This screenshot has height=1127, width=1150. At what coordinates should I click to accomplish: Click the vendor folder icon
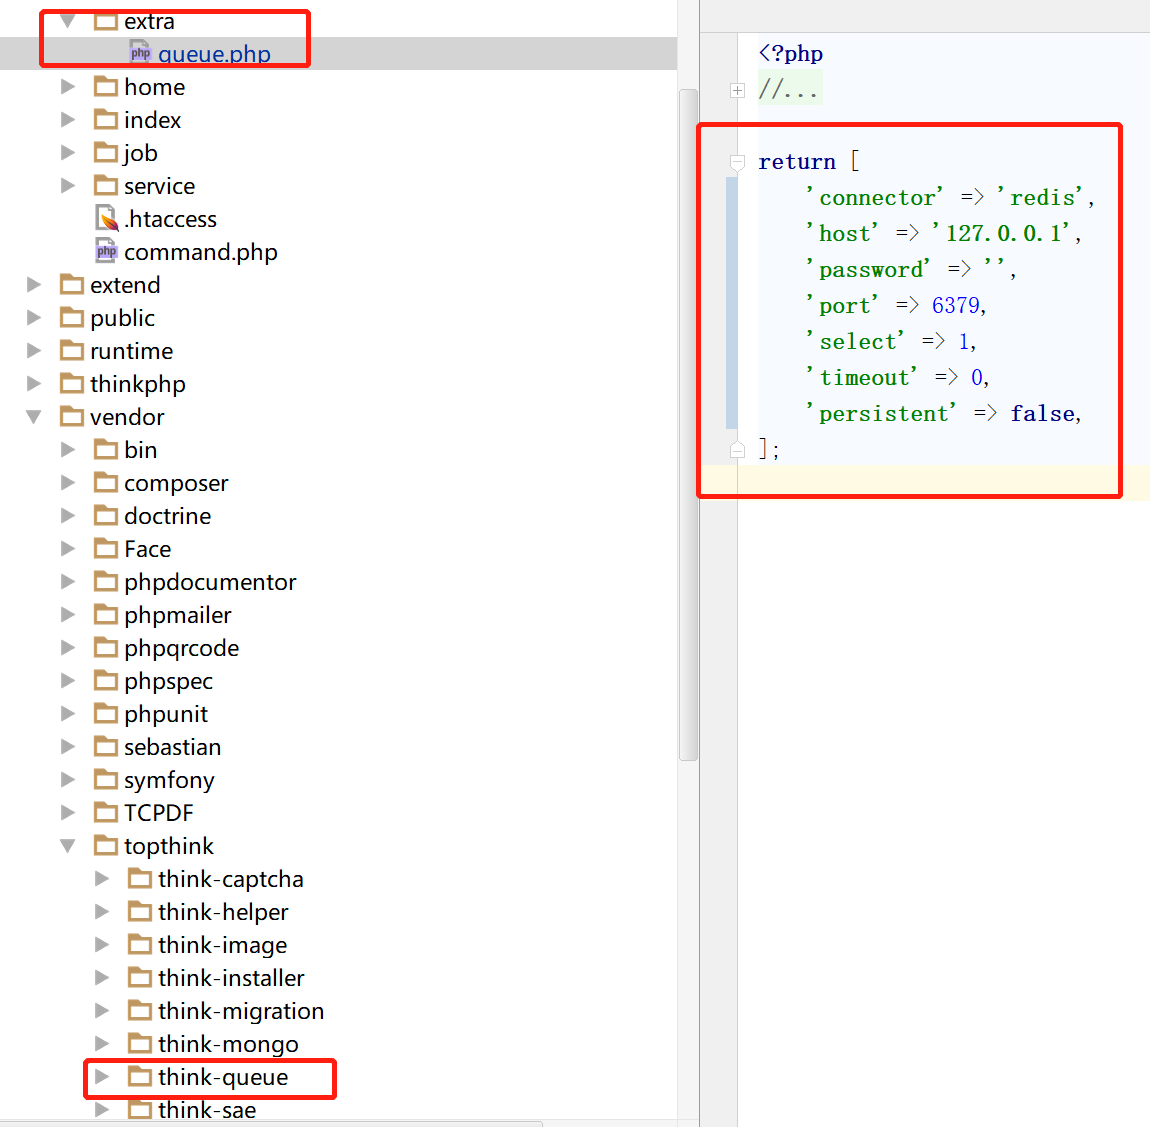click(72, 416)
